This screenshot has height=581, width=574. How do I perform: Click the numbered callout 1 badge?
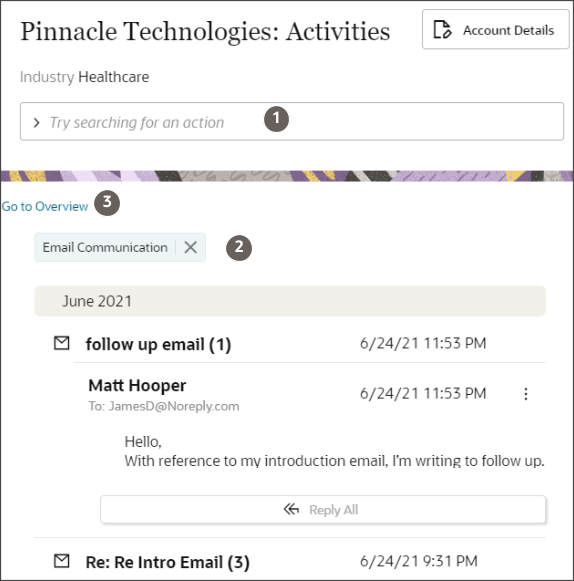click(x=276, y=119)
